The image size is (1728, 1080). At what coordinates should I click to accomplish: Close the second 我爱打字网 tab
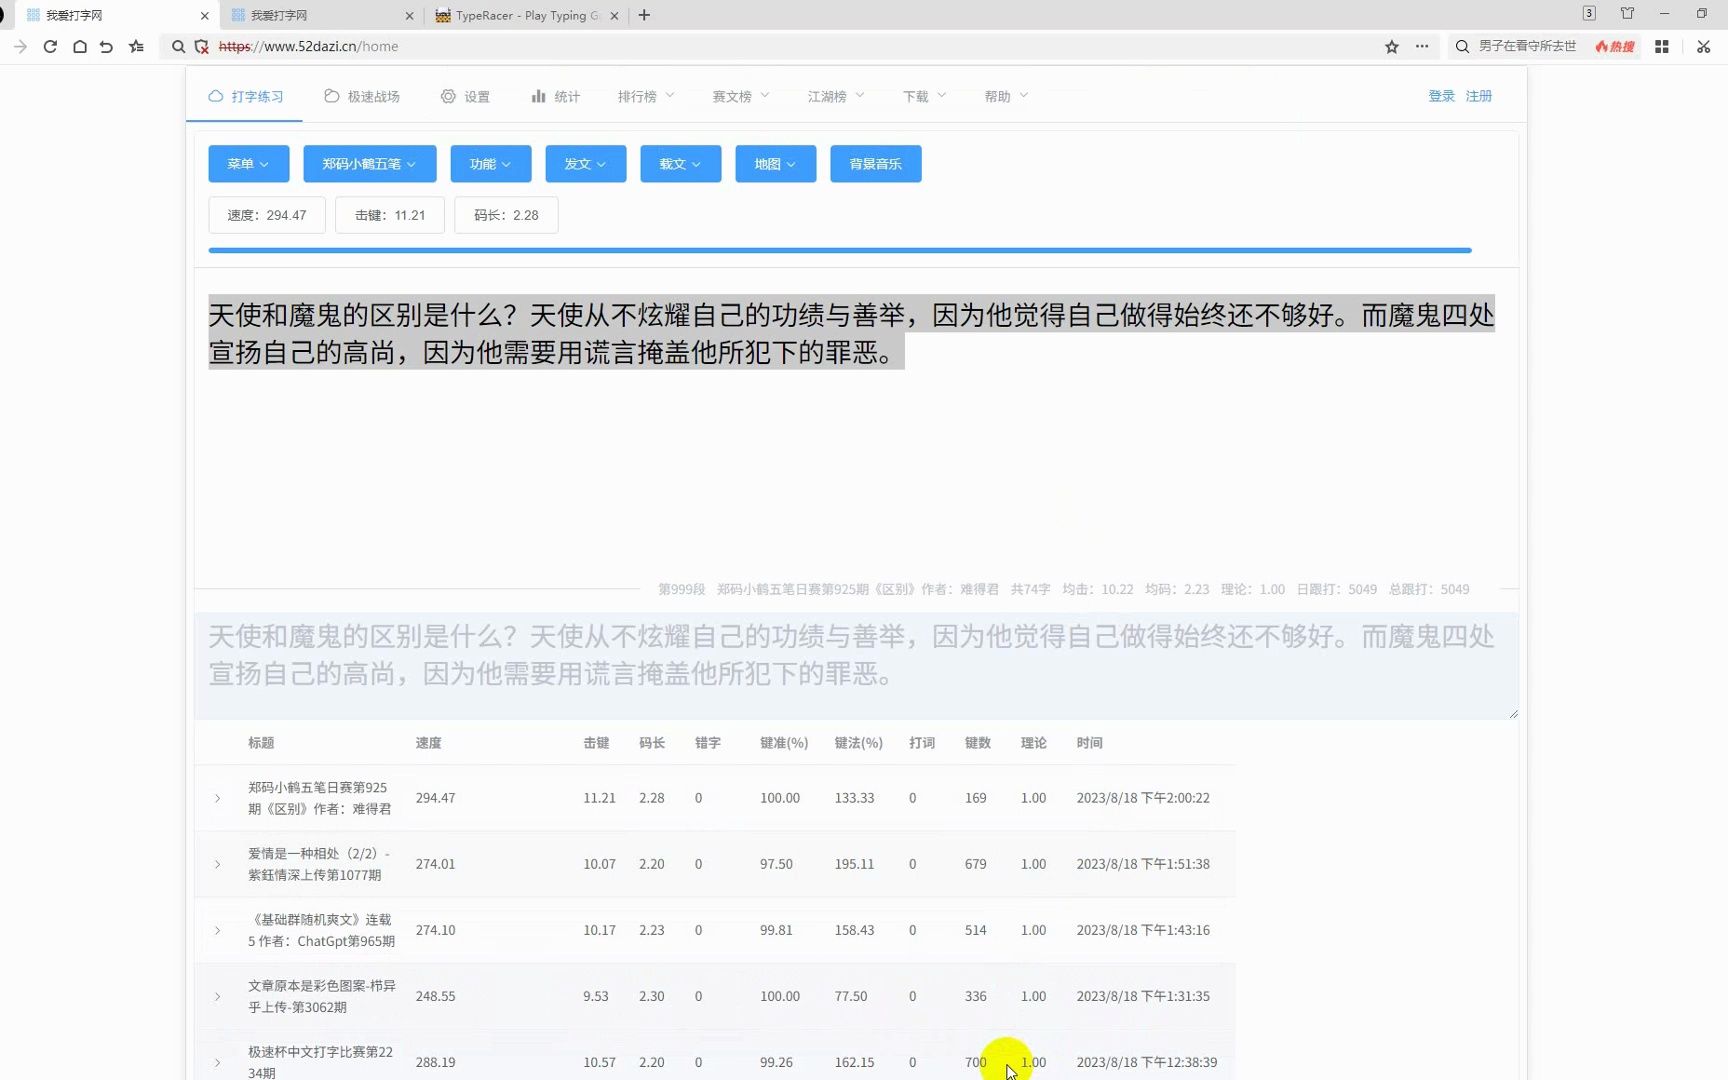(409, 16)
